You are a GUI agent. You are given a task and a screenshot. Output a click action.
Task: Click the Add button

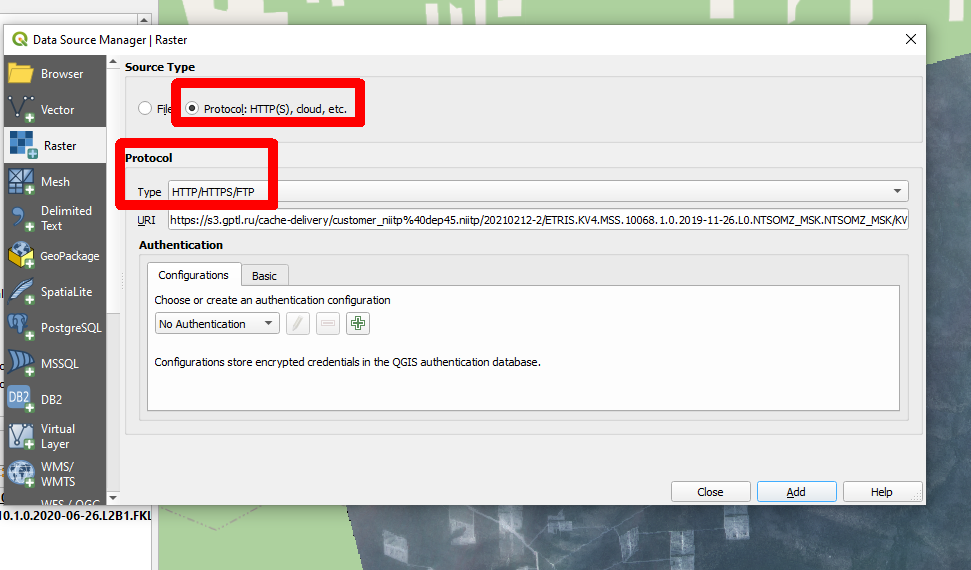pyautogui.click(x=796, y=491)
